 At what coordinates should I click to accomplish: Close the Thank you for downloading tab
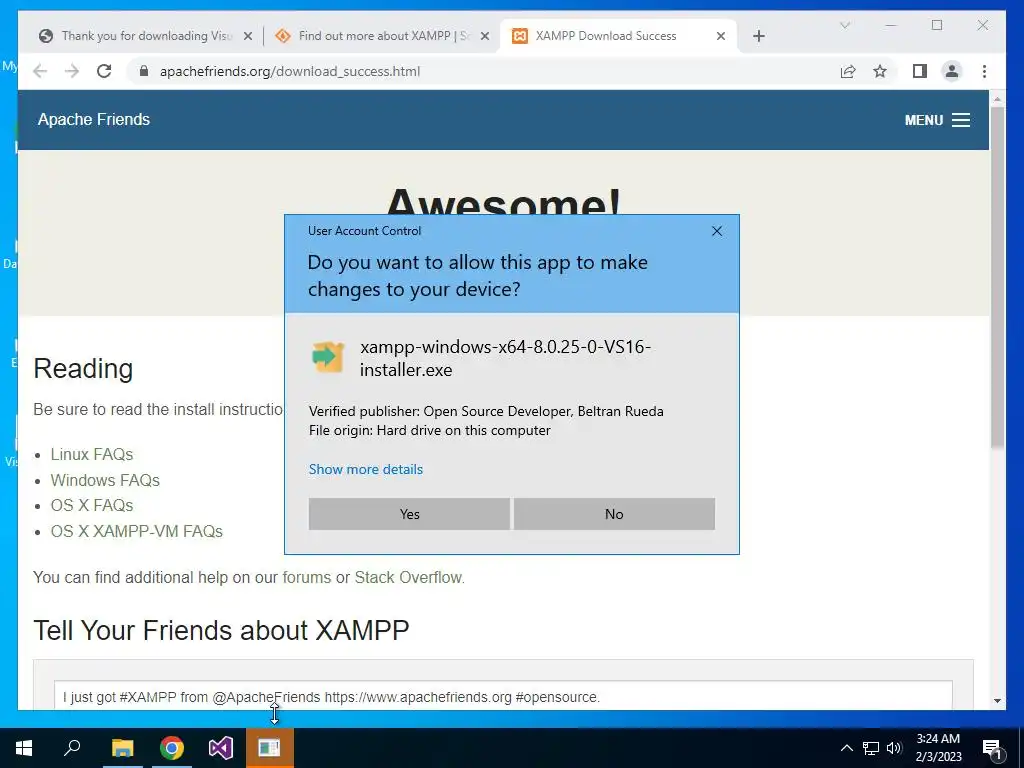(x=248, y=36)
